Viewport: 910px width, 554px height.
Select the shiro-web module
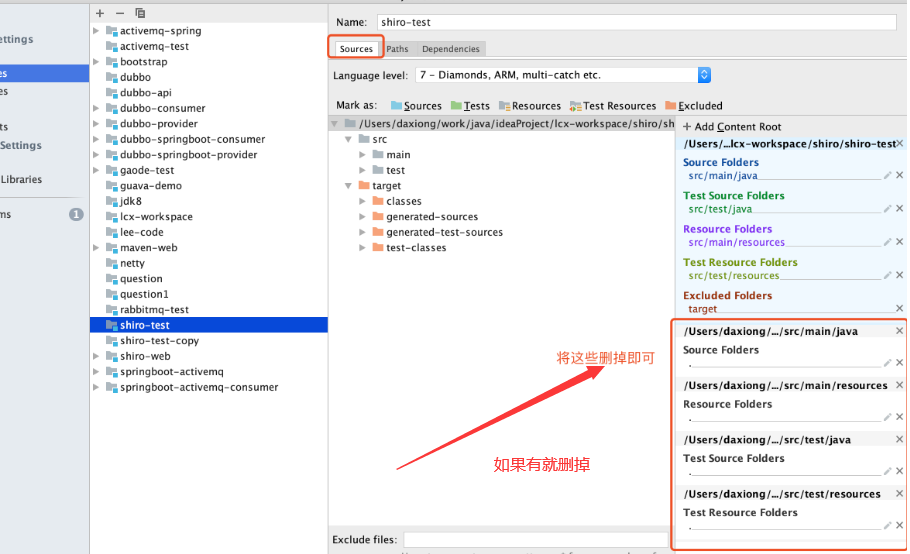(145, 356)
